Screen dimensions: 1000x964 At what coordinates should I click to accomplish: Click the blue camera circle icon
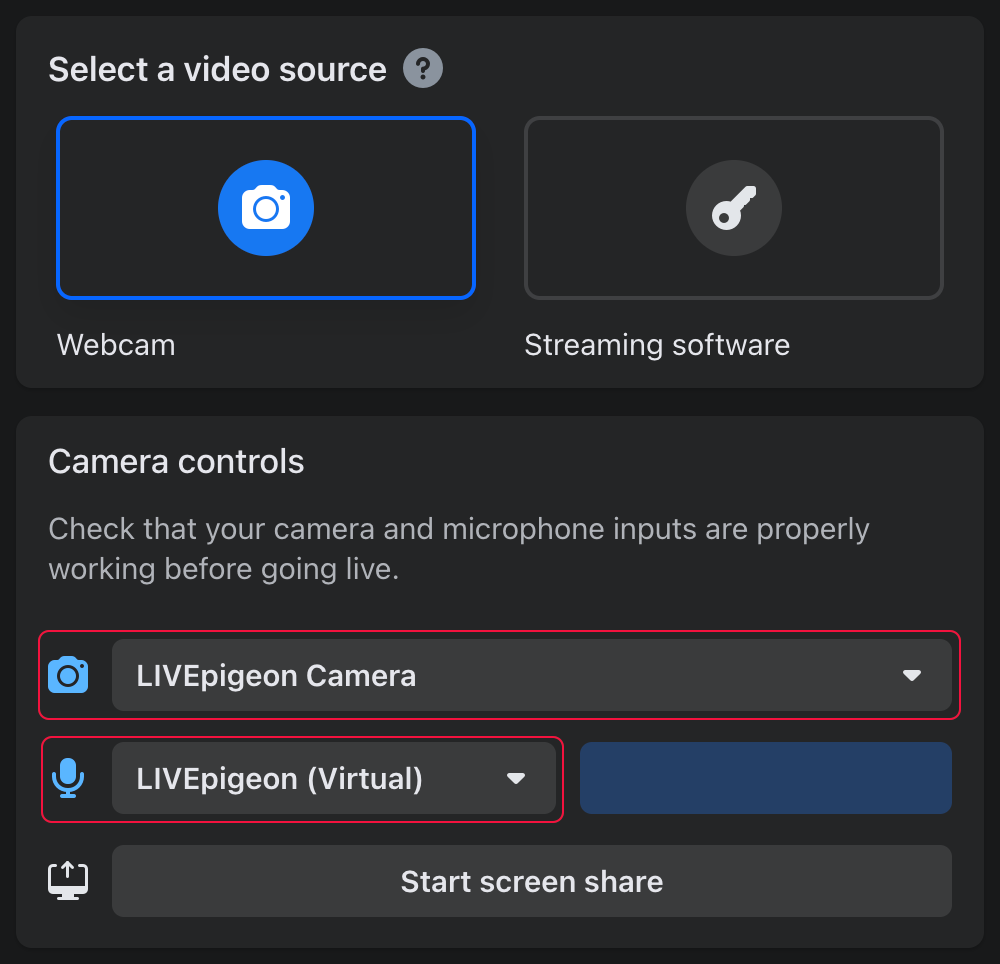tap(266, 208)
